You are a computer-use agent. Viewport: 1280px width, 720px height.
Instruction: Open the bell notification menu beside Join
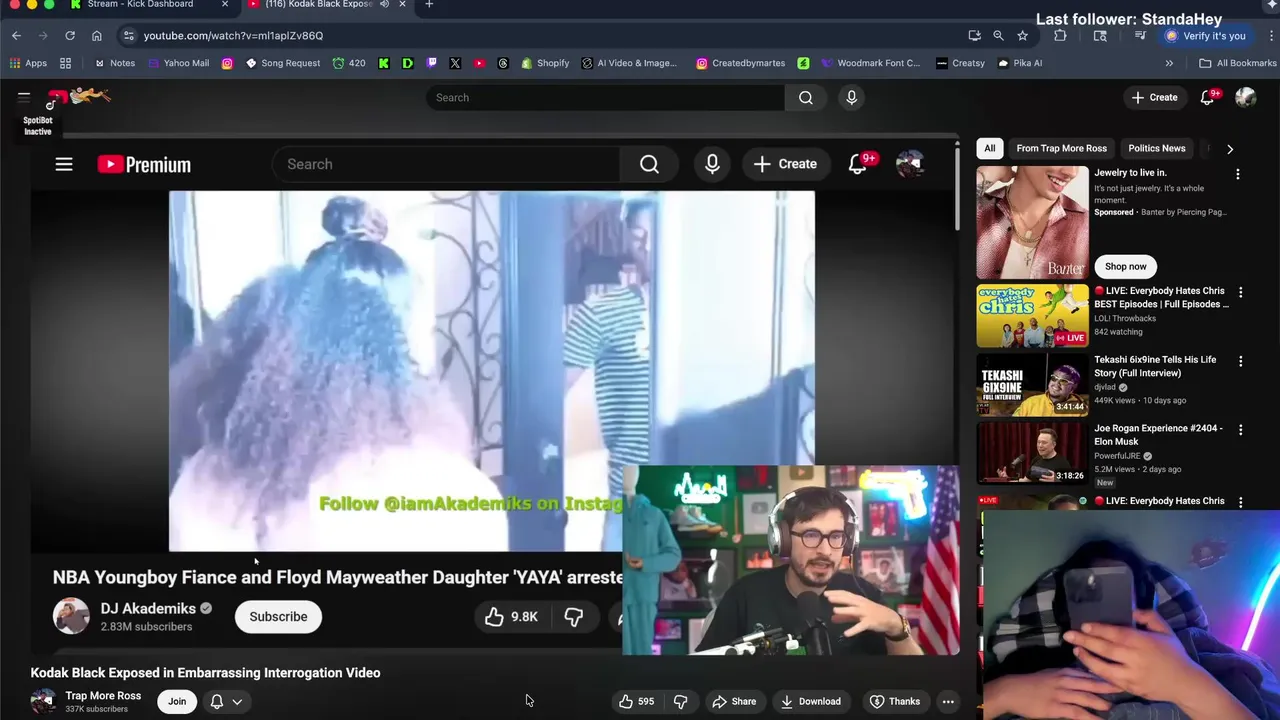(226, 701)
